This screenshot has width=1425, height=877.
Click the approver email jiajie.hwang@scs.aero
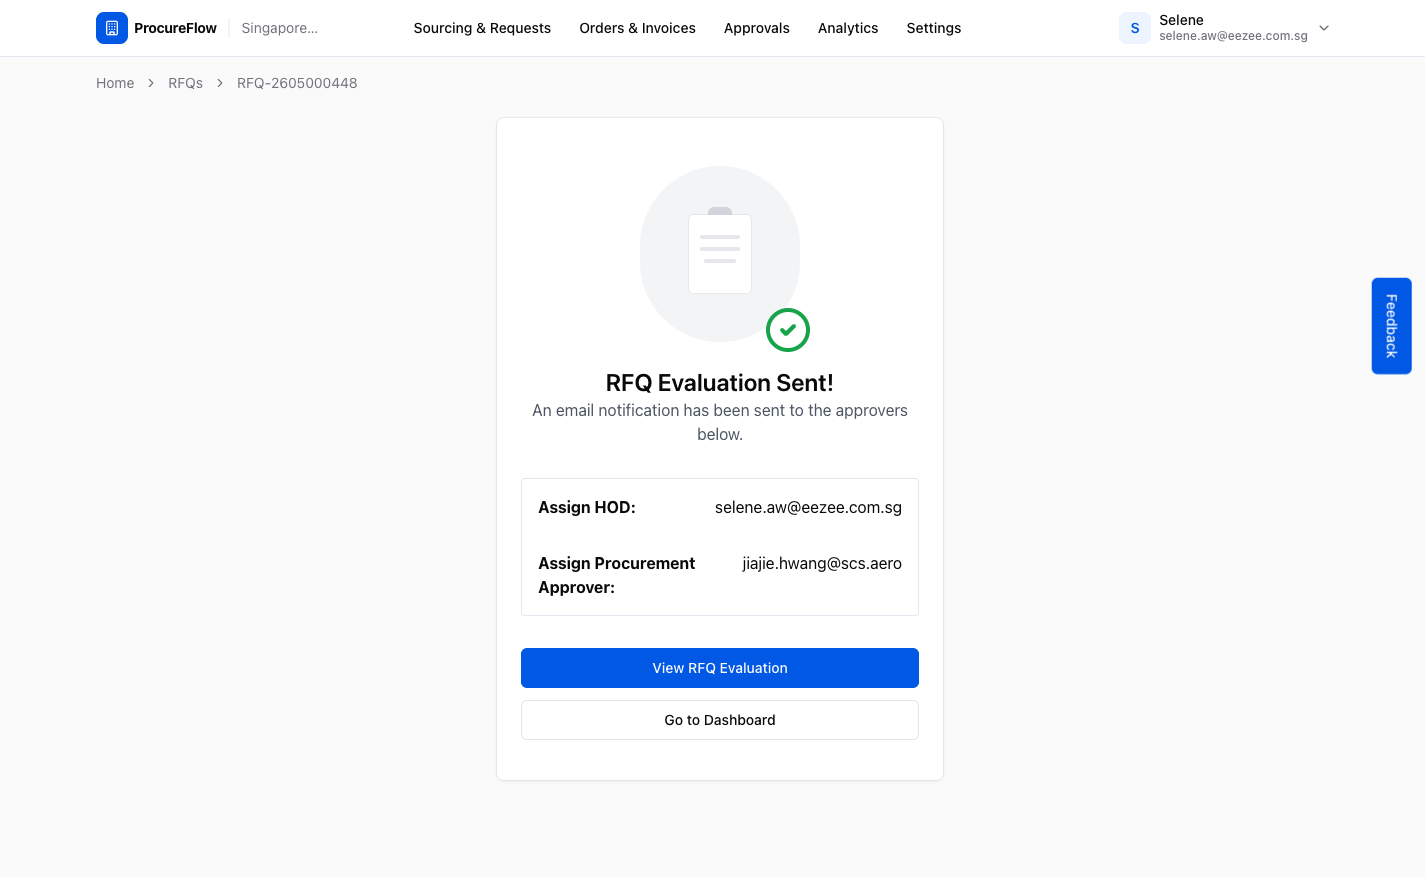(822, 563)
